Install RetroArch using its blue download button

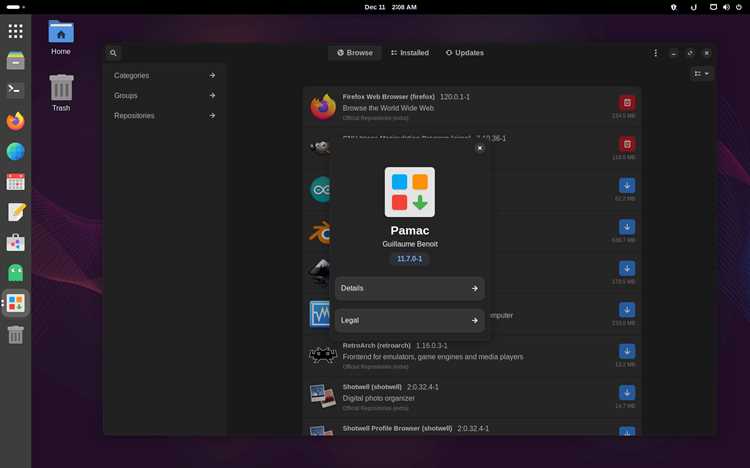[x=627, y=351]
